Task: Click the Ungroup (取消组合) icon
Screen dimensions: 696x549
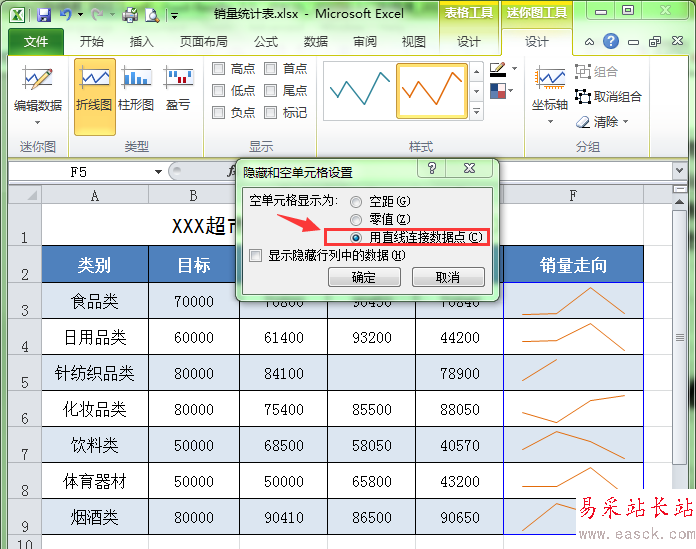Action: click(x=583, y=96)
